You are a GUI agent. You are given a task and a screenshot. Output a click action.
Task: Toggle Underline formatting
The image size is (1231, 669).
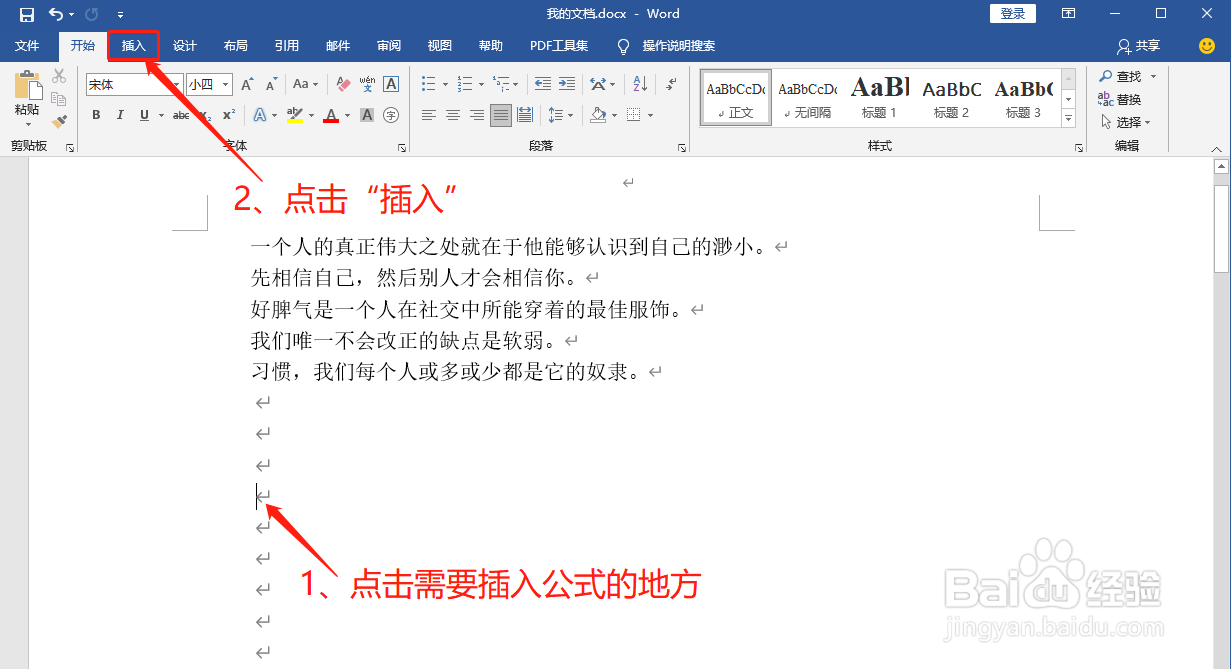coord(144,114)
